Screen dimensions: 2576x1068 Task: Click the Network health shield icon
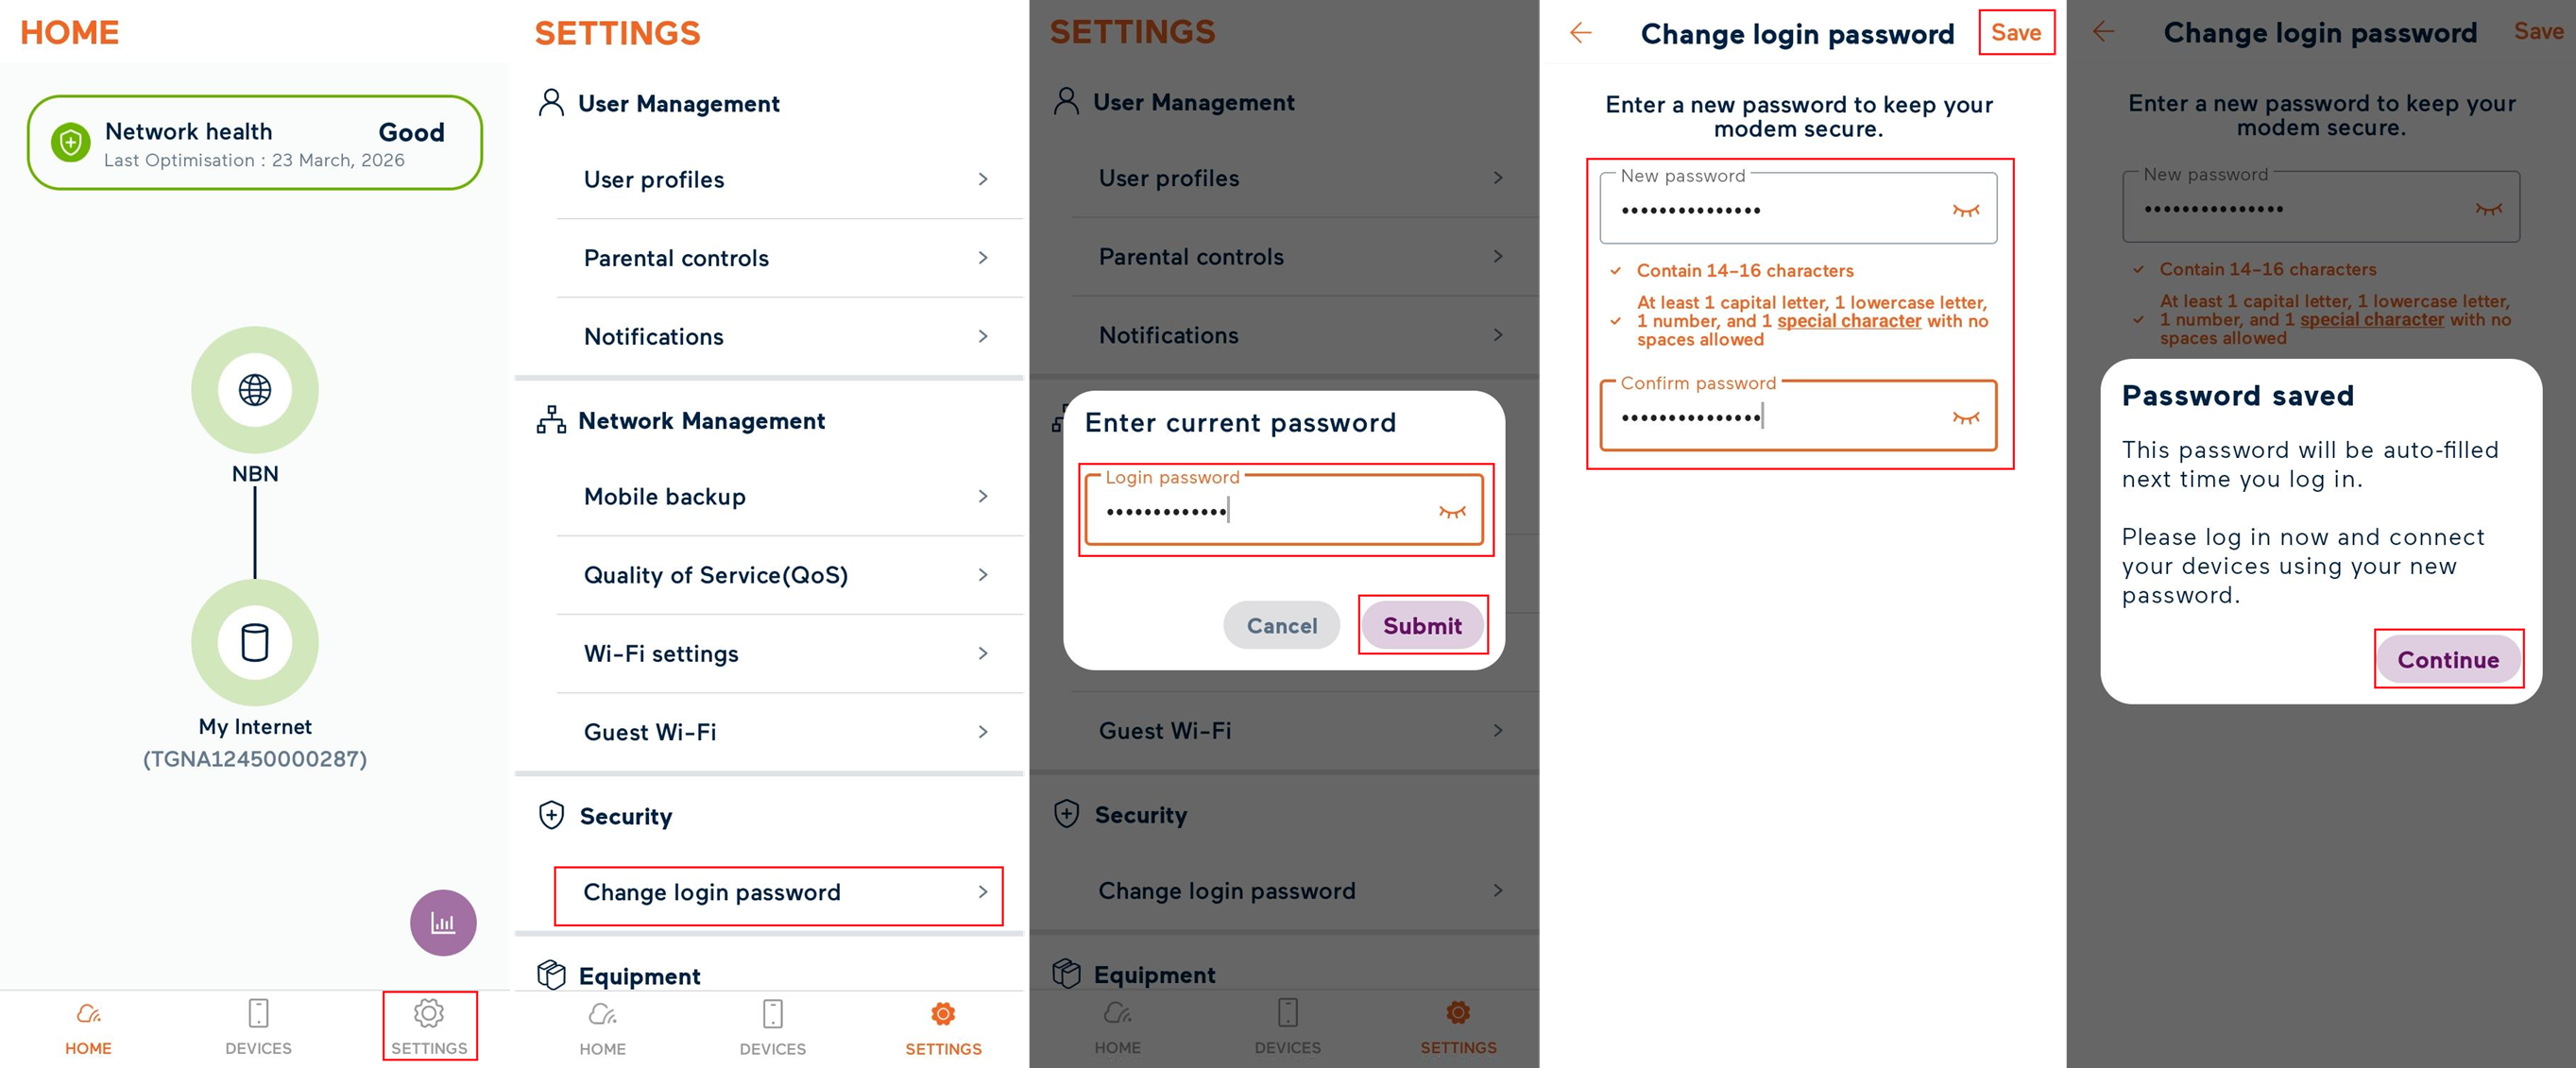[x=68, y=142]
